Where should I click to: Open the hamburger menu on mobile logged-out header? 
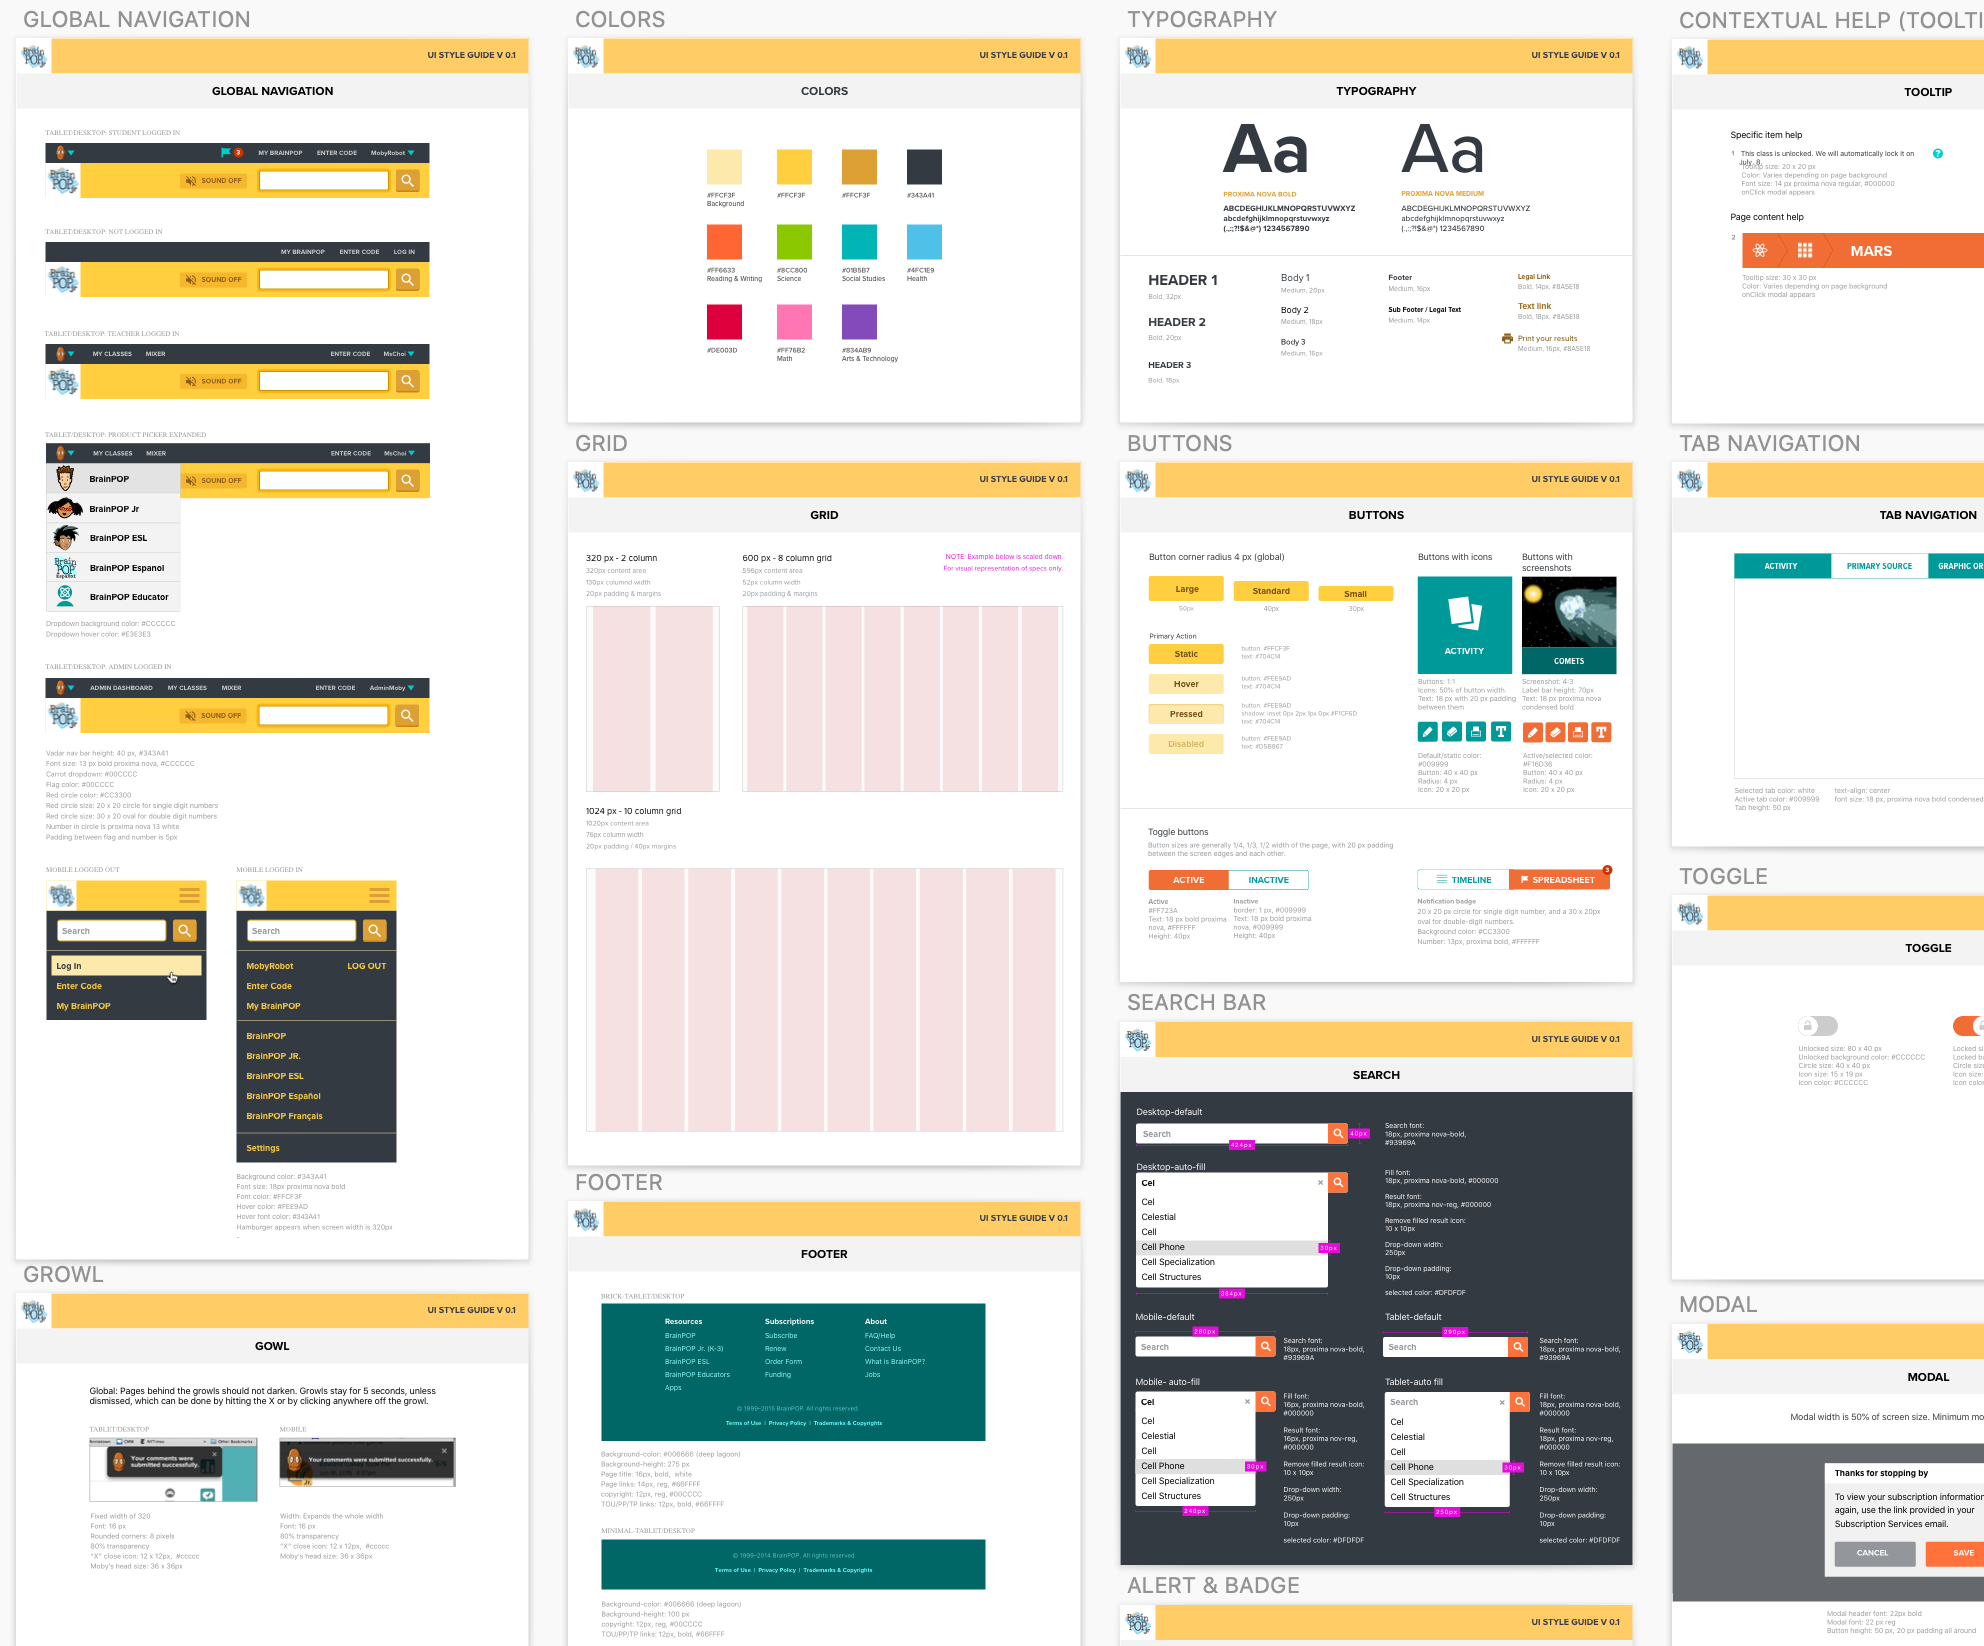189,895
